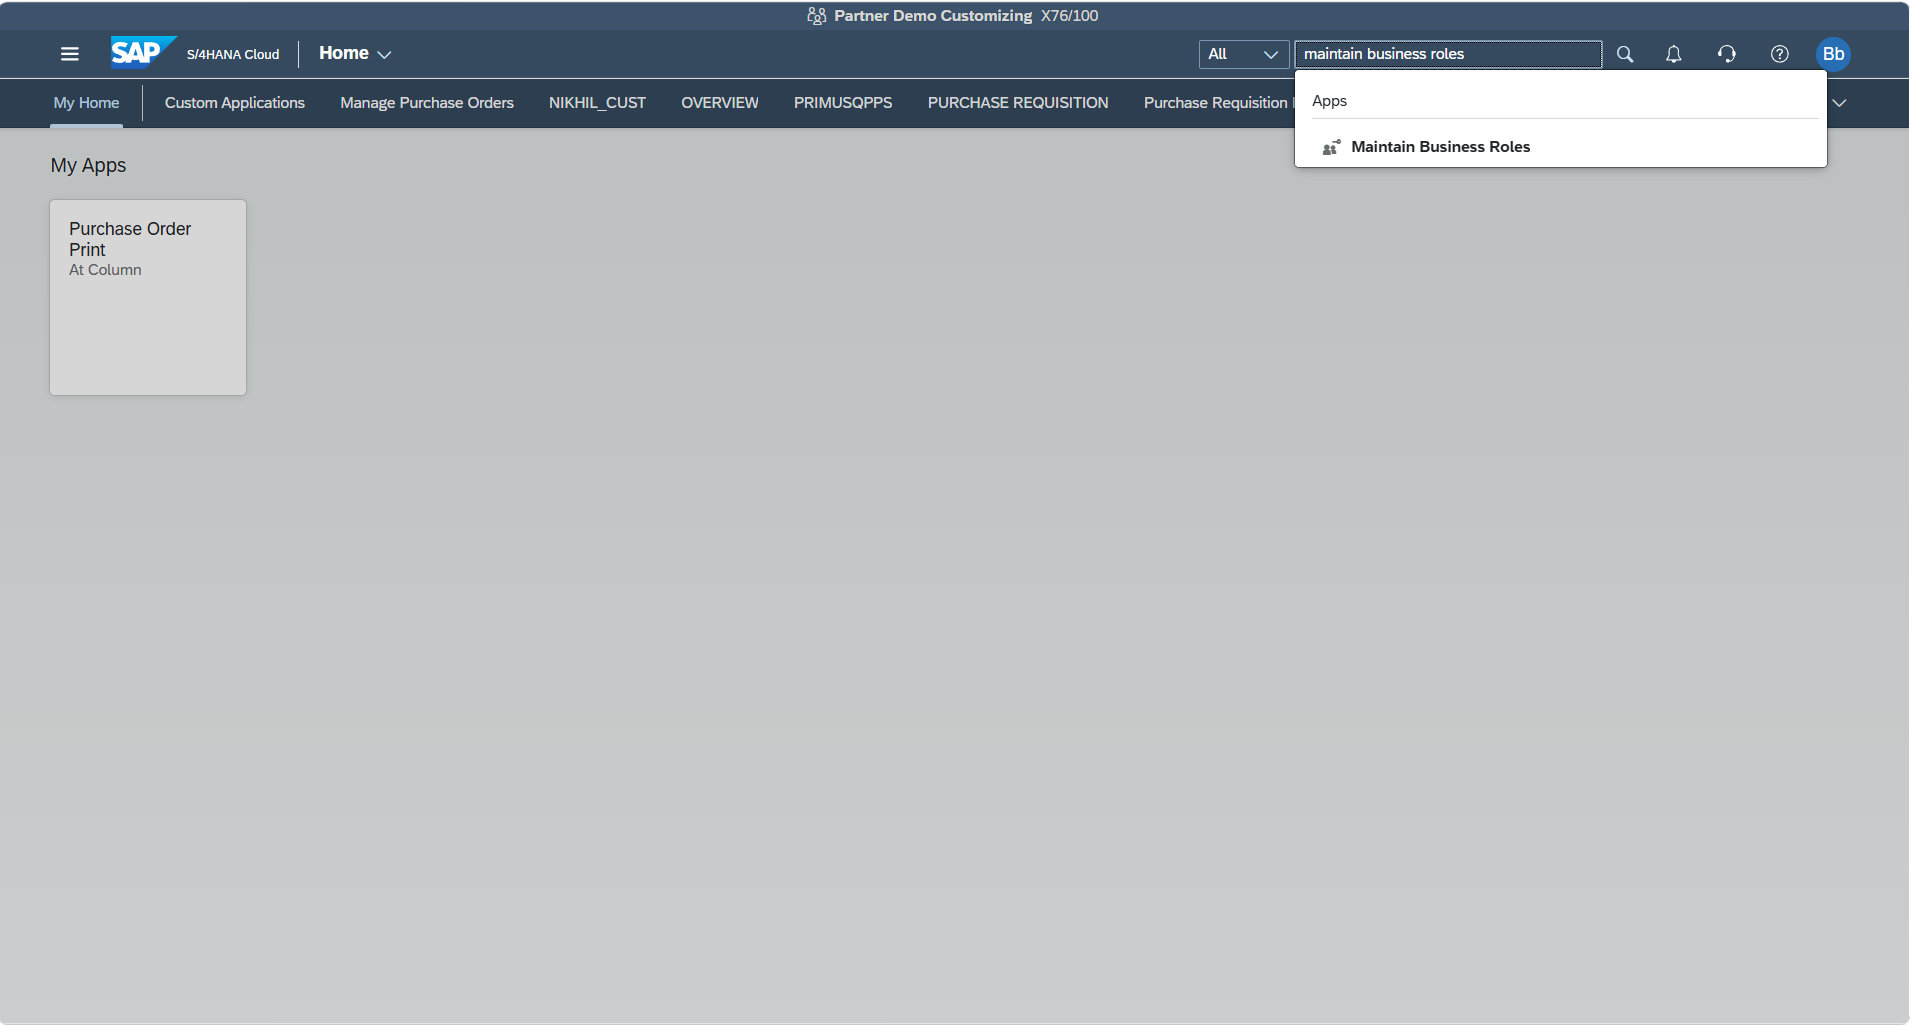
Task: Open the Purchase Requisition mixed-case tab
Action: pyautogui.click(x=1218, y=103)
